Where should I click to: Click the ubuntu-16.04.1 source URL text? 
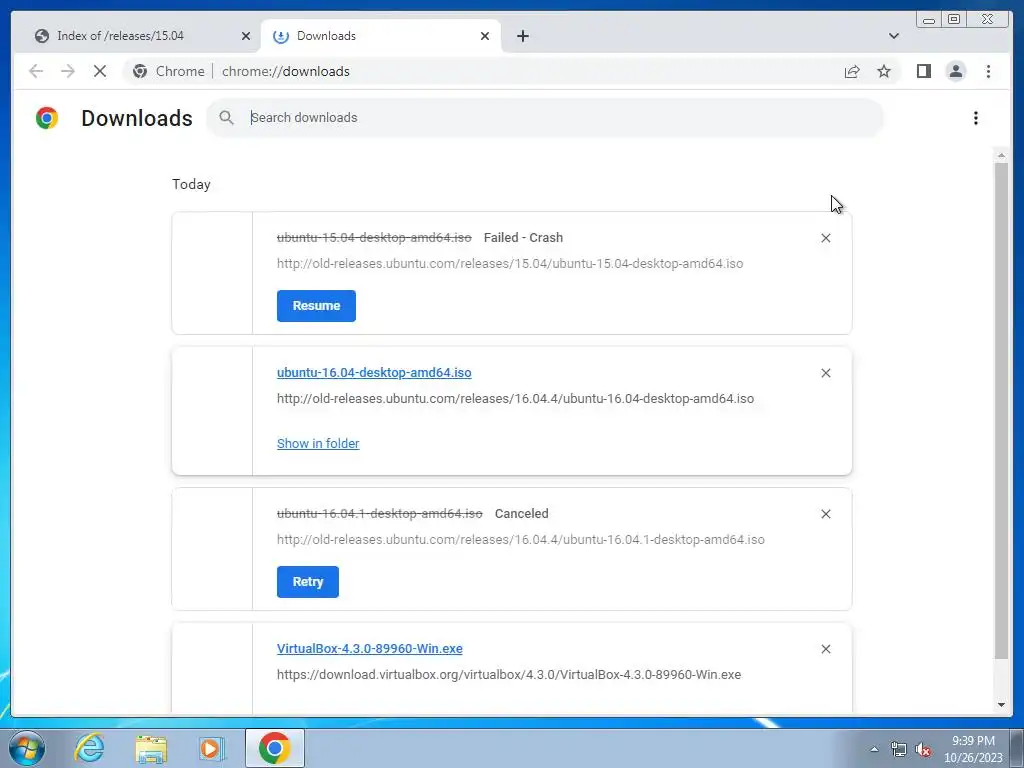(x=520, y=539)
